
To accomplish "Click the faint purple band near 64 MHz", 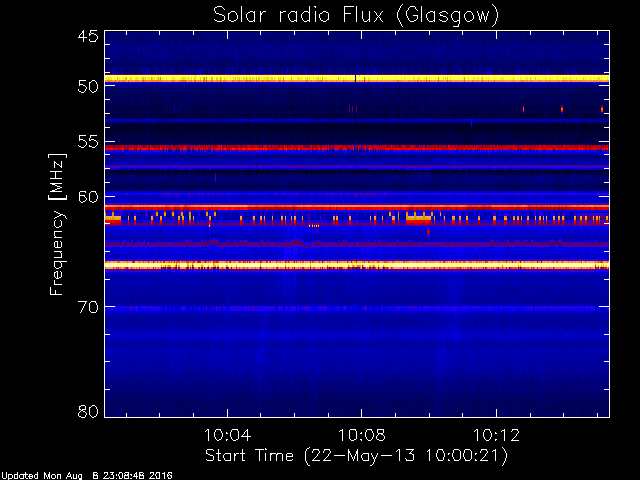I will tap(357, 244).
